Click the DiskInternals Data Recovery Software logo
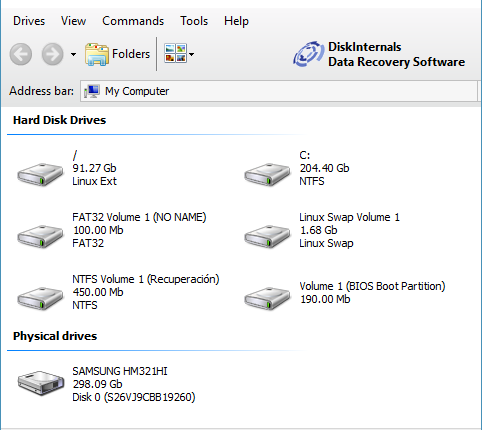Viewport: 482px width, 430px height. (x=379, y=54)
